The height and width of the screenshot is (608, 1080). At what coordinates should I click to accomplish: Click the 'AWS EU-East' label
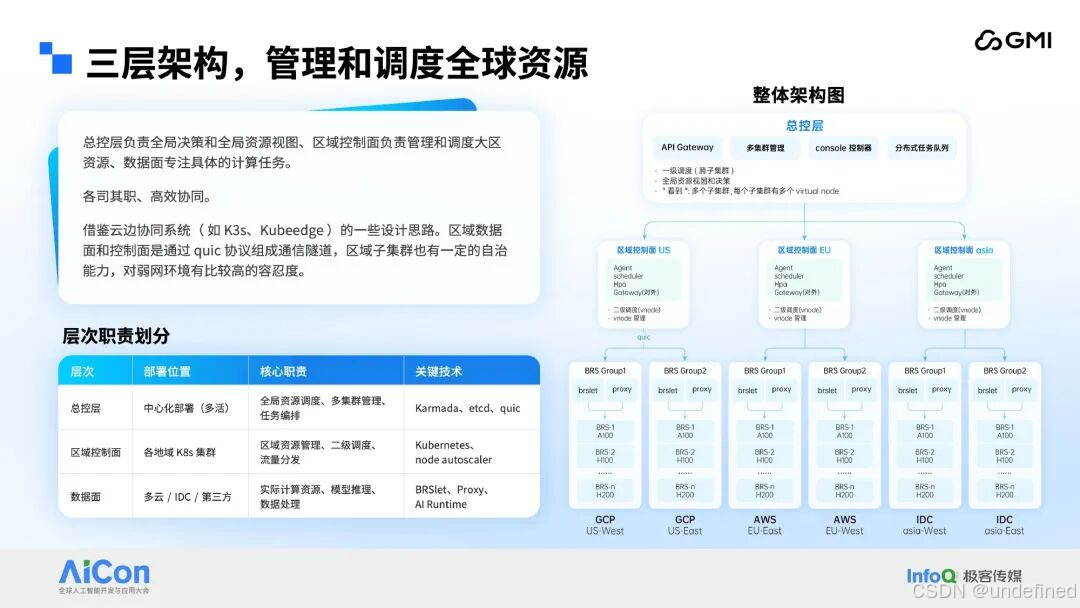coord(765,525)
